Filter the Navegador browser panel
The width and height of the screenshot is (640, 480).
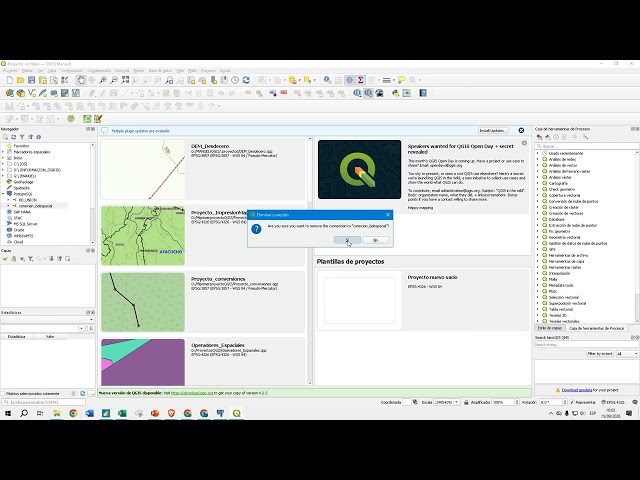pyautogui.click(x=22, y=137)
